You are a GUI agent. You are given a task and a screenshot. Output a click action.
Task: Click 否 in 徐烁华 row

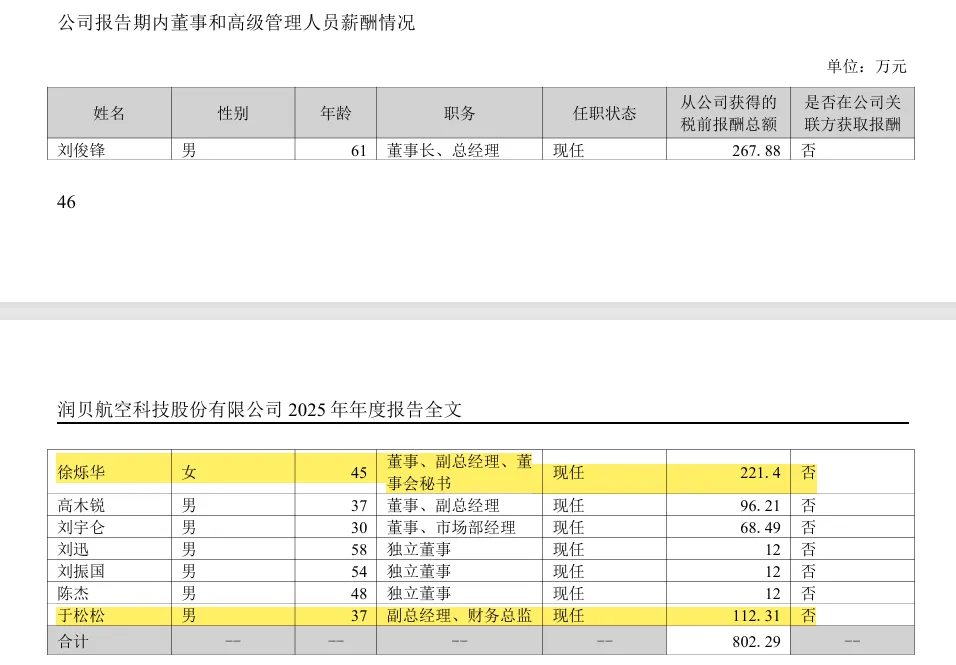click(808, 472)
